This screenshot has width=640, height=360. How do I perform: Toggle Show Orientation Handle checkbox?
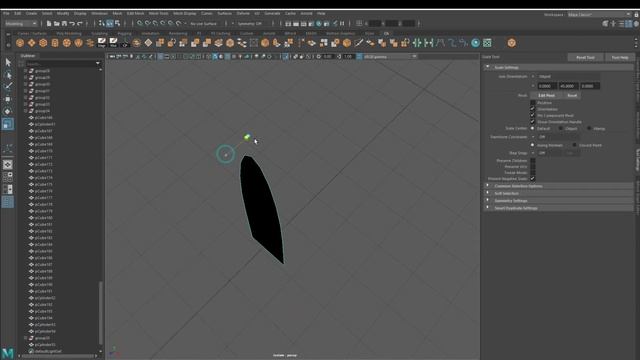(533, 122)
